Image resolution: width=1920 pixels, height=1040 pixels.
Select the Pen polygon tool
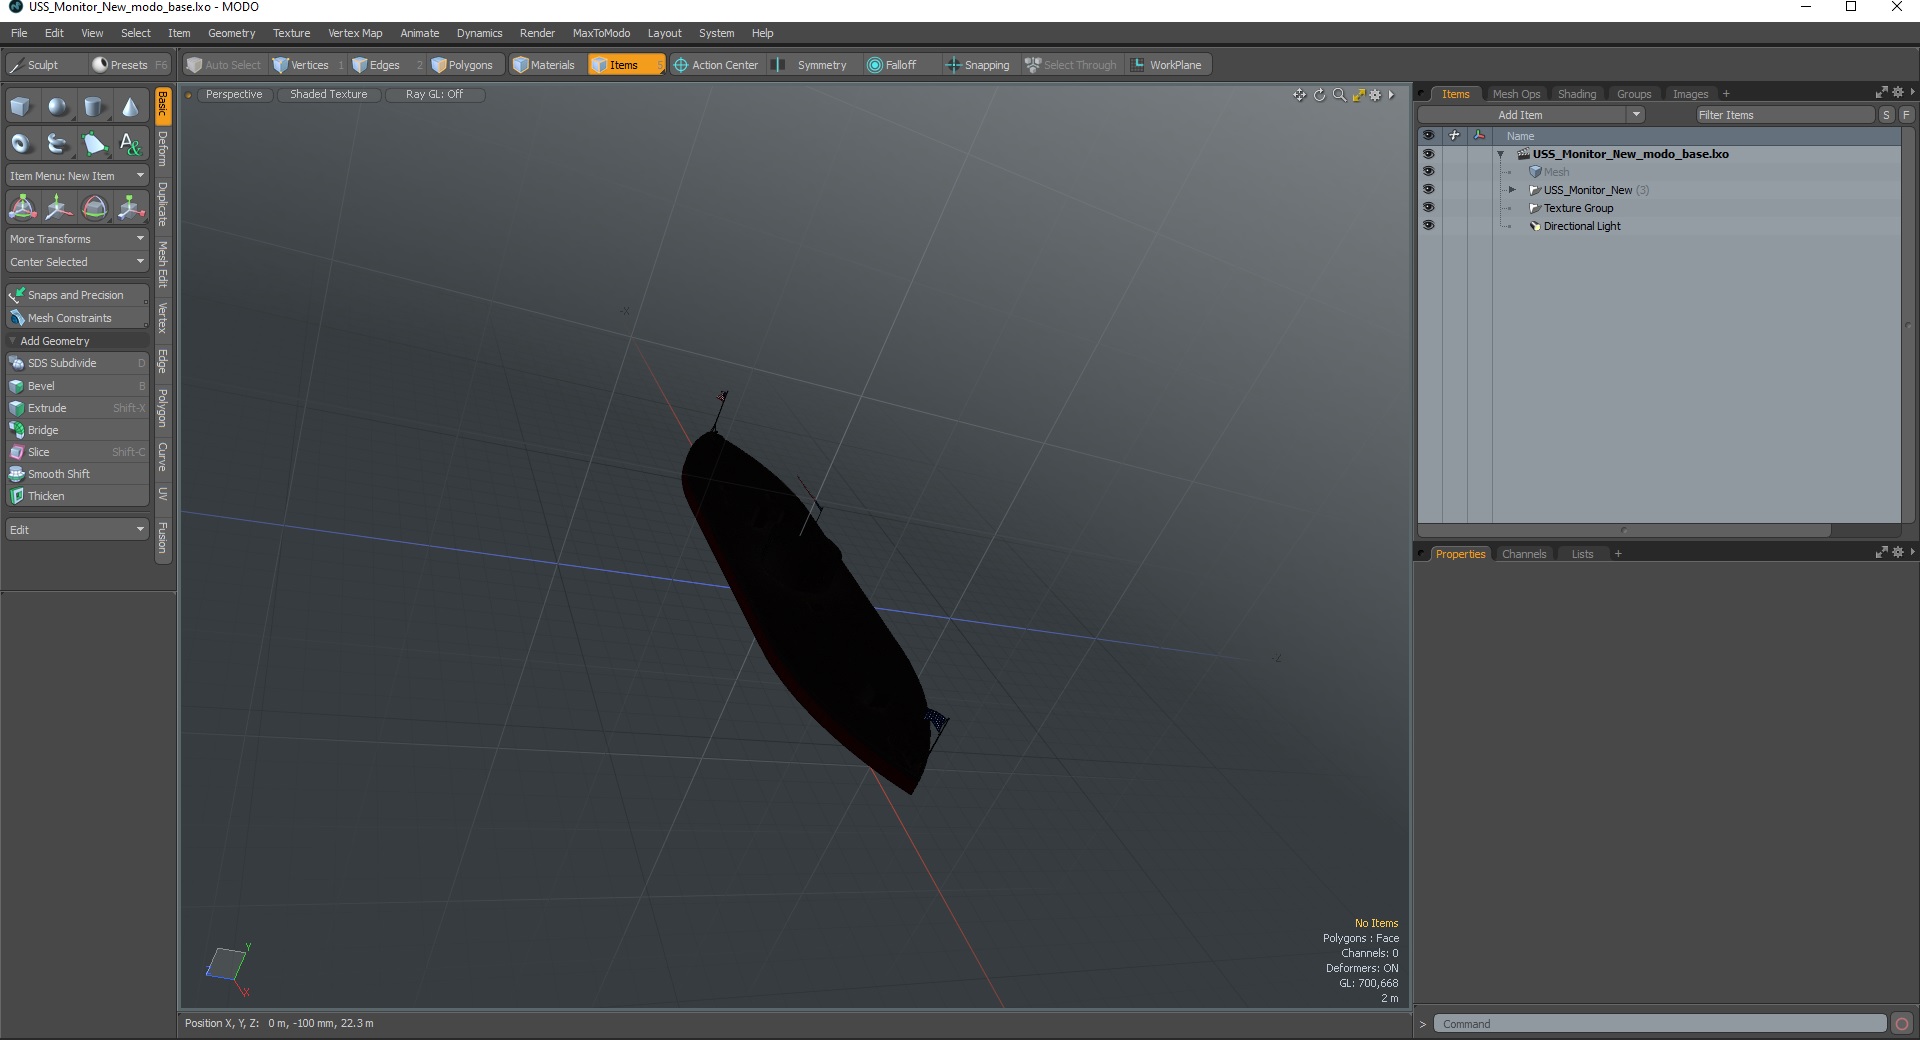[94, 144]
